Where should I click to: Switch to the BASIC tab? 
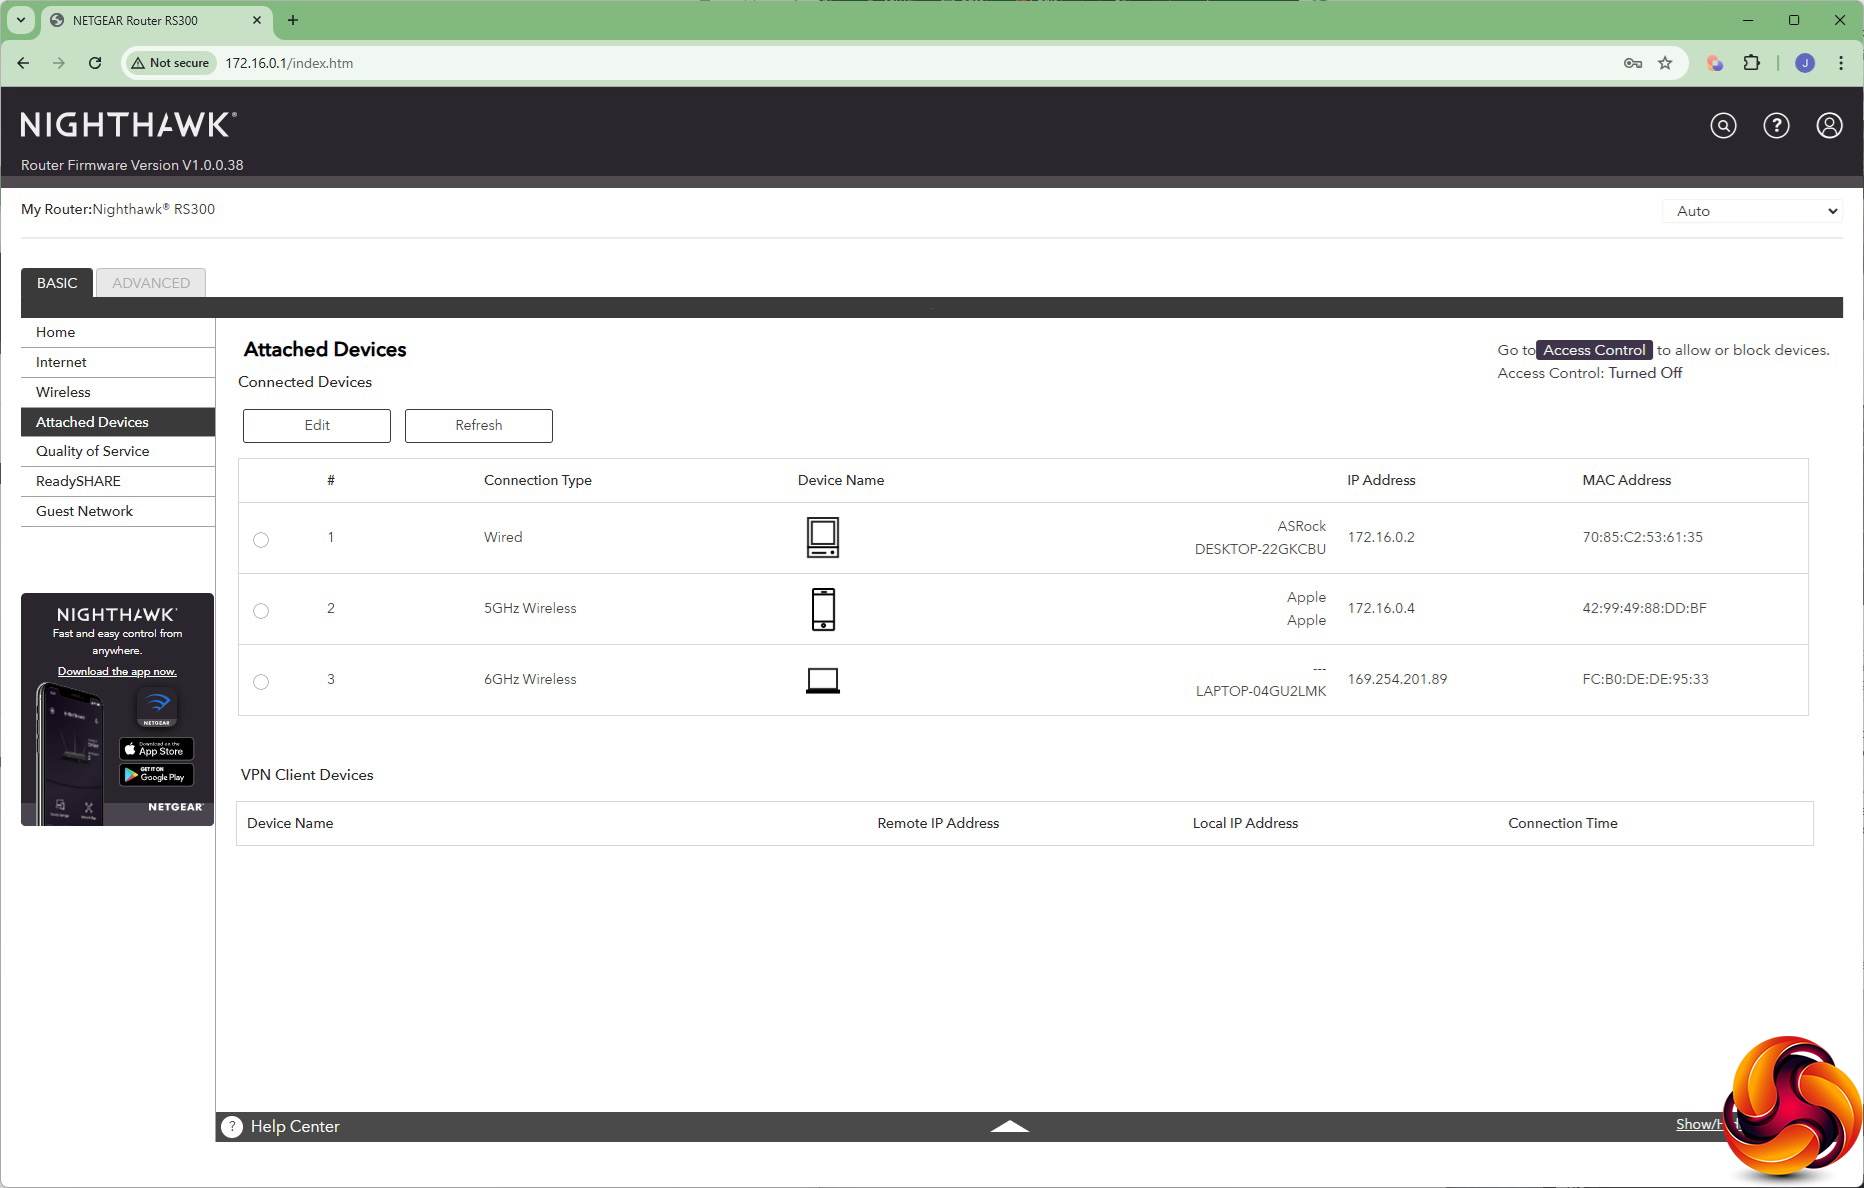tap(57, 283)
